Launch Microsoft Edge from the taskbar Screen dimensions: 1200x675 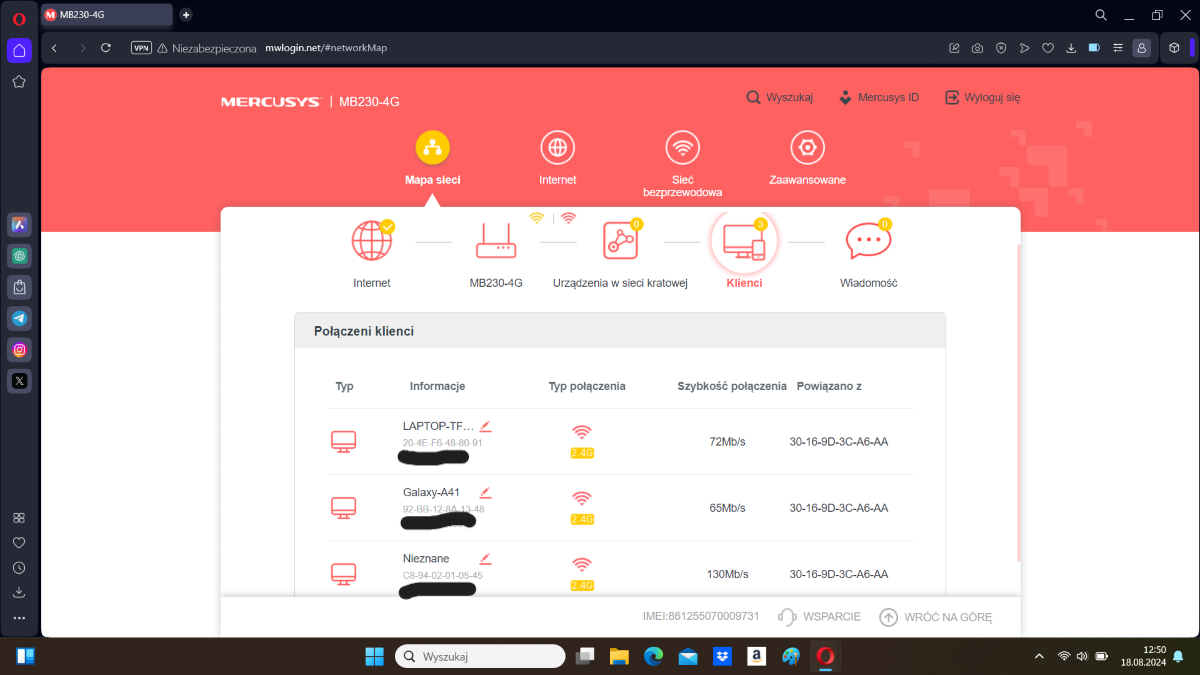click(x=653, y=656)
